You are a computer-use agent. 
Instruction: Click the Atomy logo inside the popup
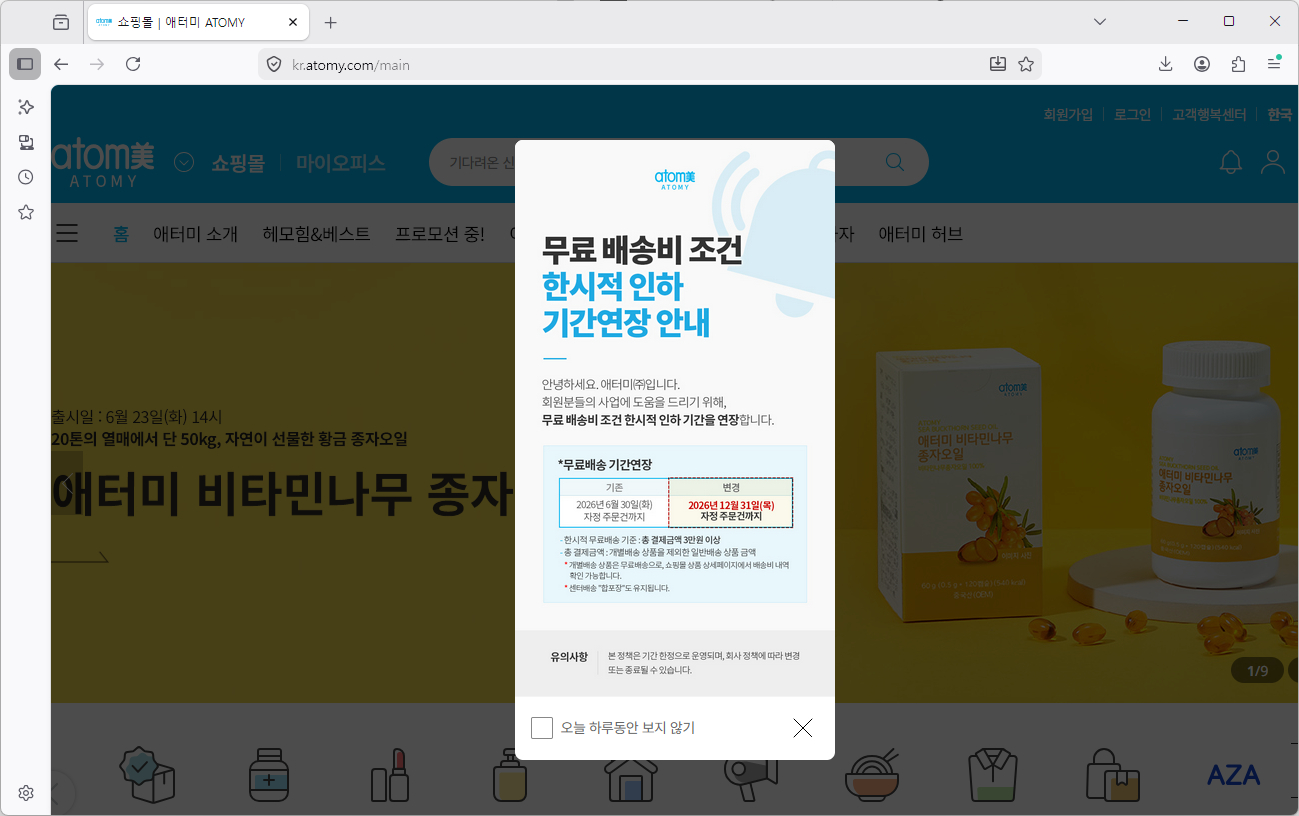coord(675,180)
